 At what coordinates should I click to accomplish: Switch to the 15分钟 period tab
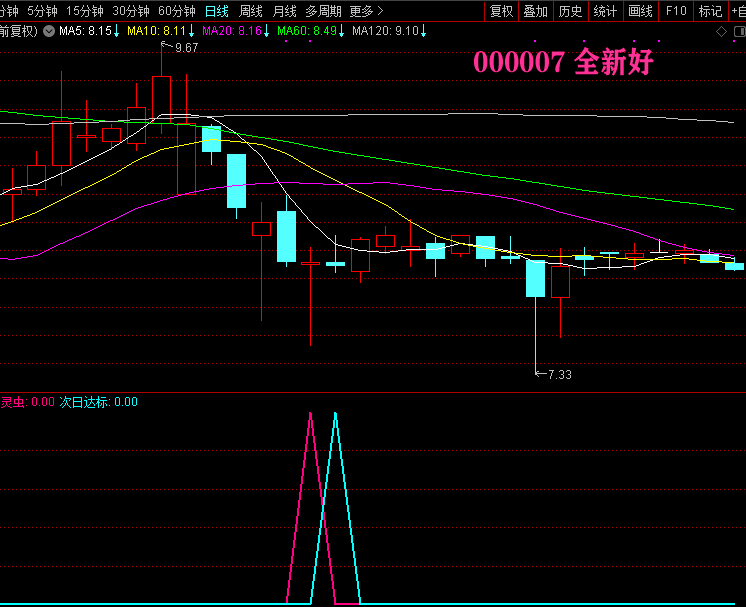coord(85,11)
